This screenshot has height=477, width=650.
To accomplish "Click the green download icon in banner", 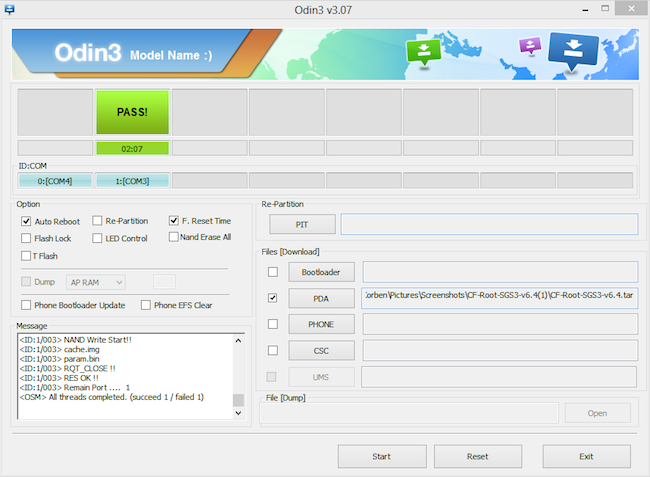I will coord(424,52).
